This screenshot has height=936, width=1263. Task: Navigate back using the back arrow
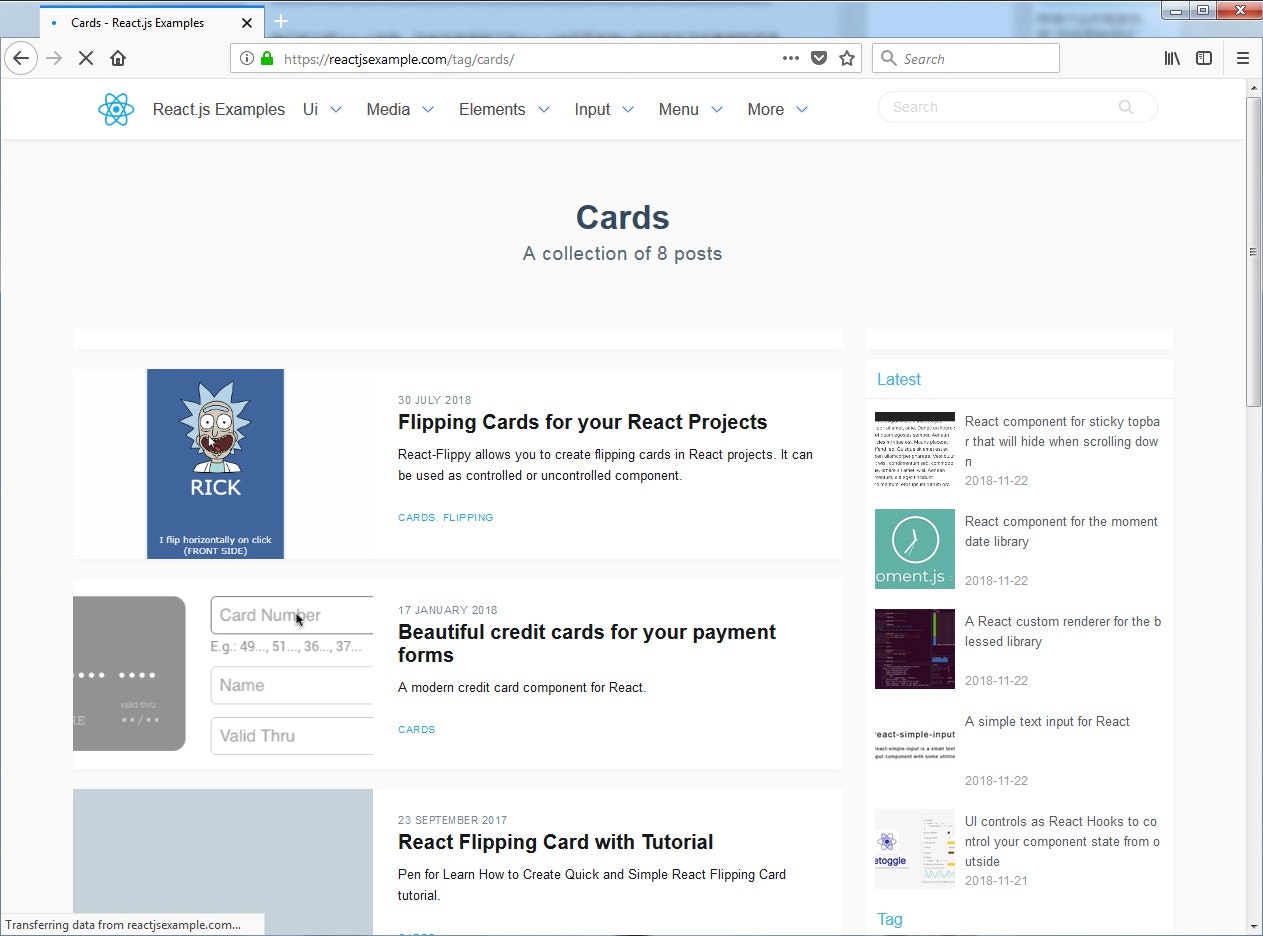[21, 58]
